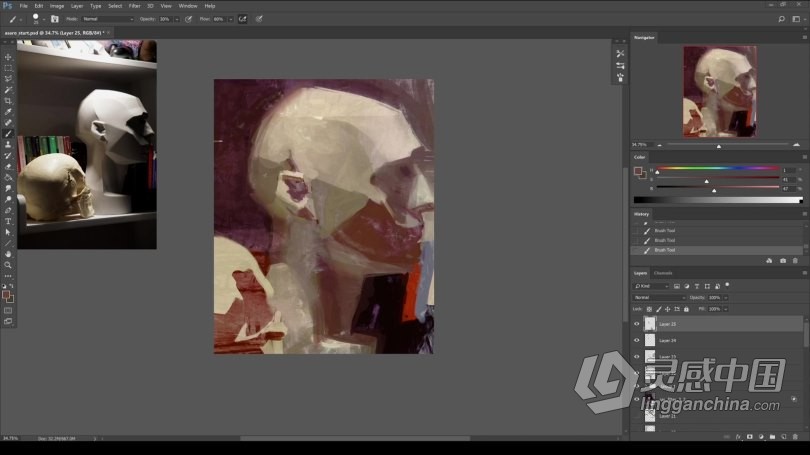810x455 pixels.
Task: Open the Image menu
Action: (57, 6)
